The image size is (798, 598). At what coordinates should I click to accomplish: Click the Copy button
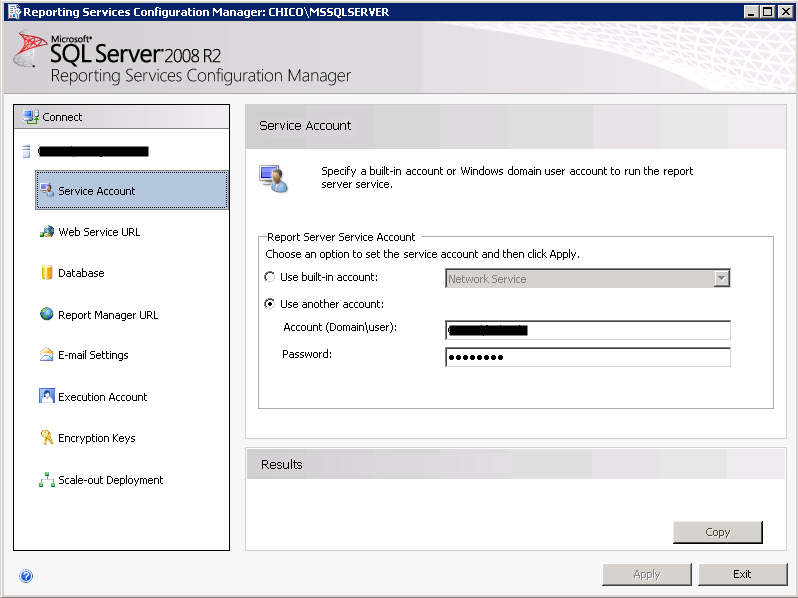[718, 532]
